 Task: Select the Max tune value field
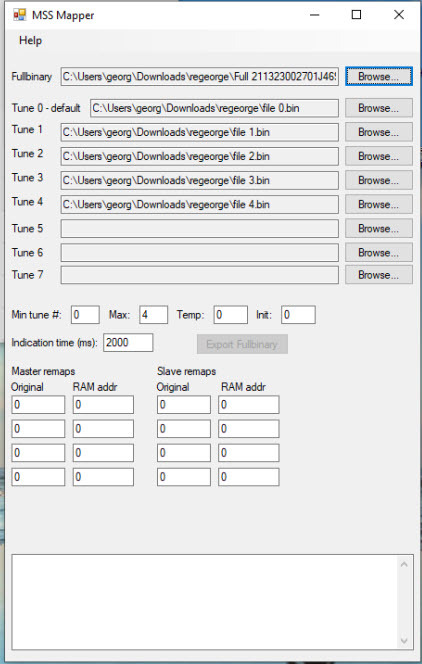153,315
